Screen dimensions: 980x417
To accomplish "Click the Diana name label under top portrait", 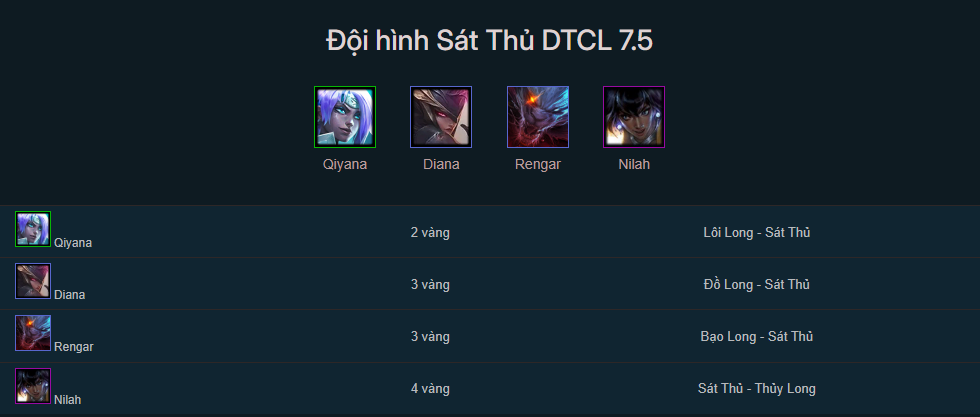I will [441, 164].
